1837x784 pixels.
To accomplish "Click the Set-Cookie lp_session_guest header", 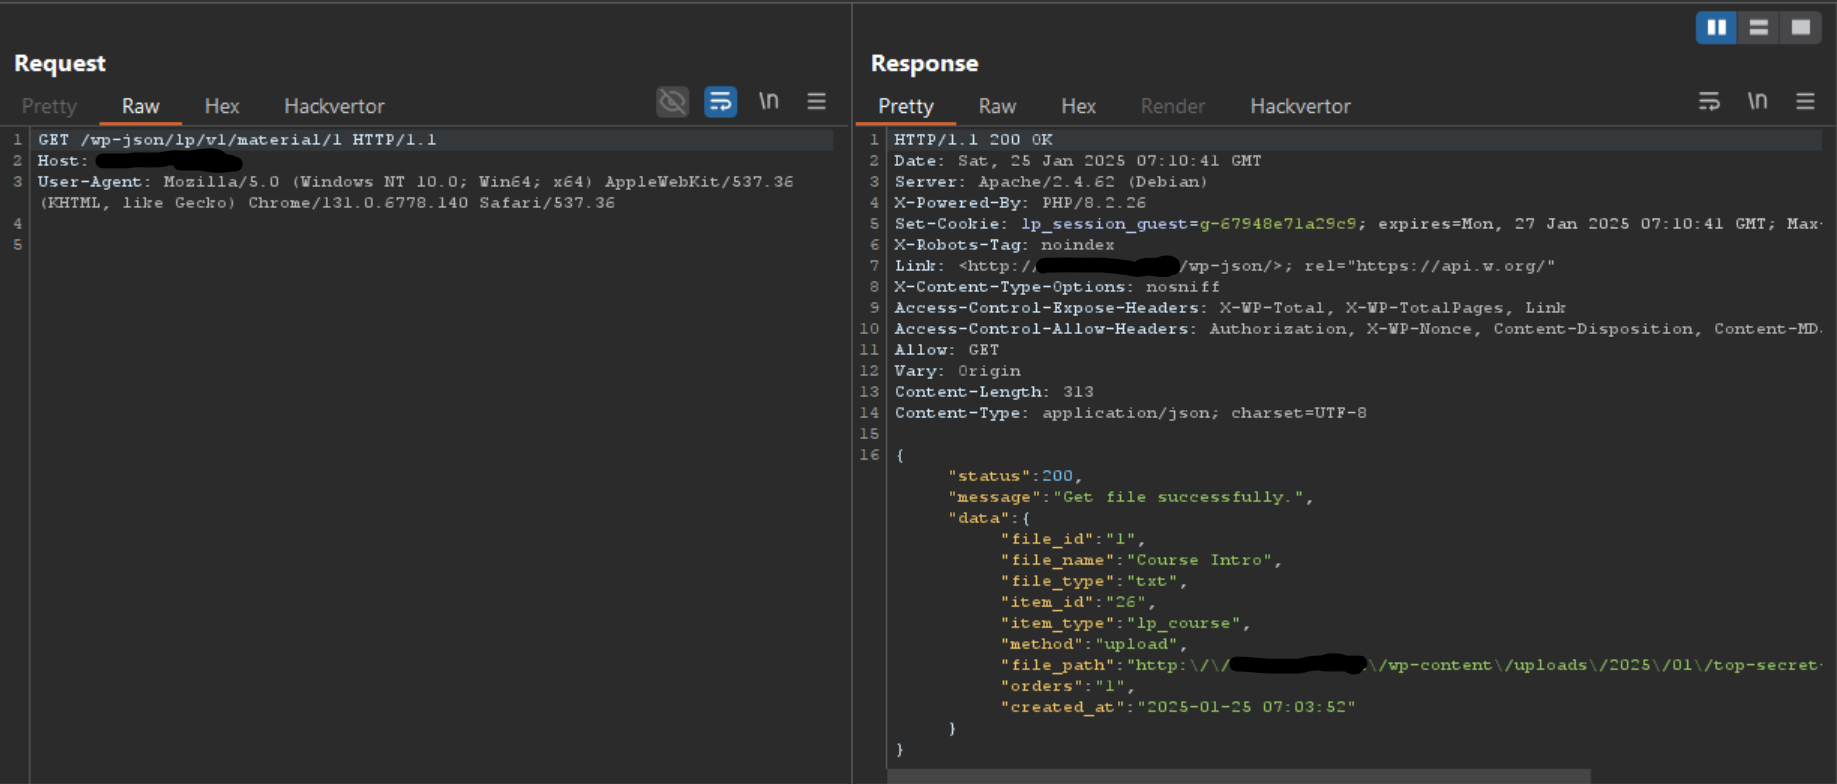I will pos(1357,224).
